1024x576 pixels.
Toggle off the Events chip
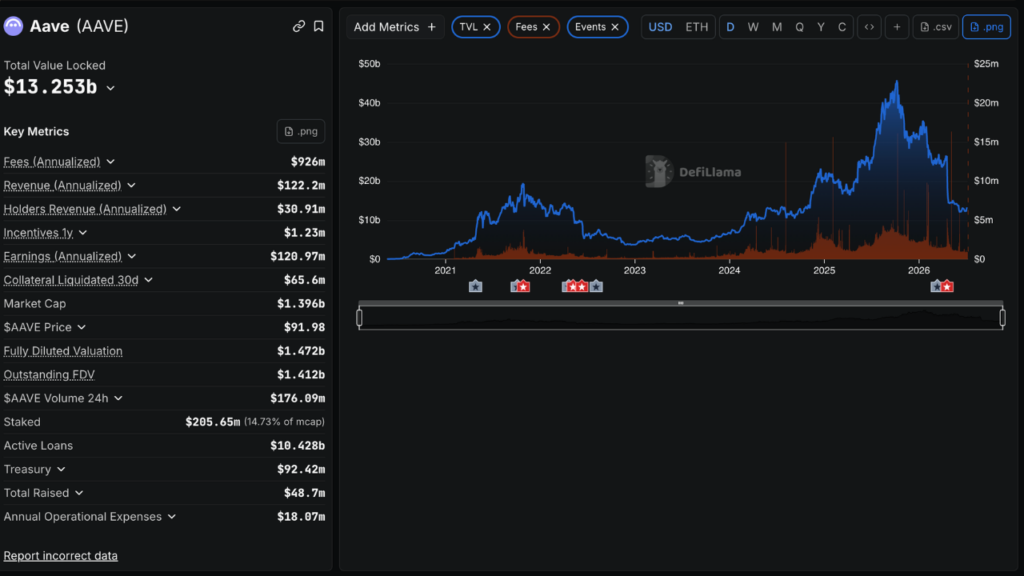click(x=615, y=27)
